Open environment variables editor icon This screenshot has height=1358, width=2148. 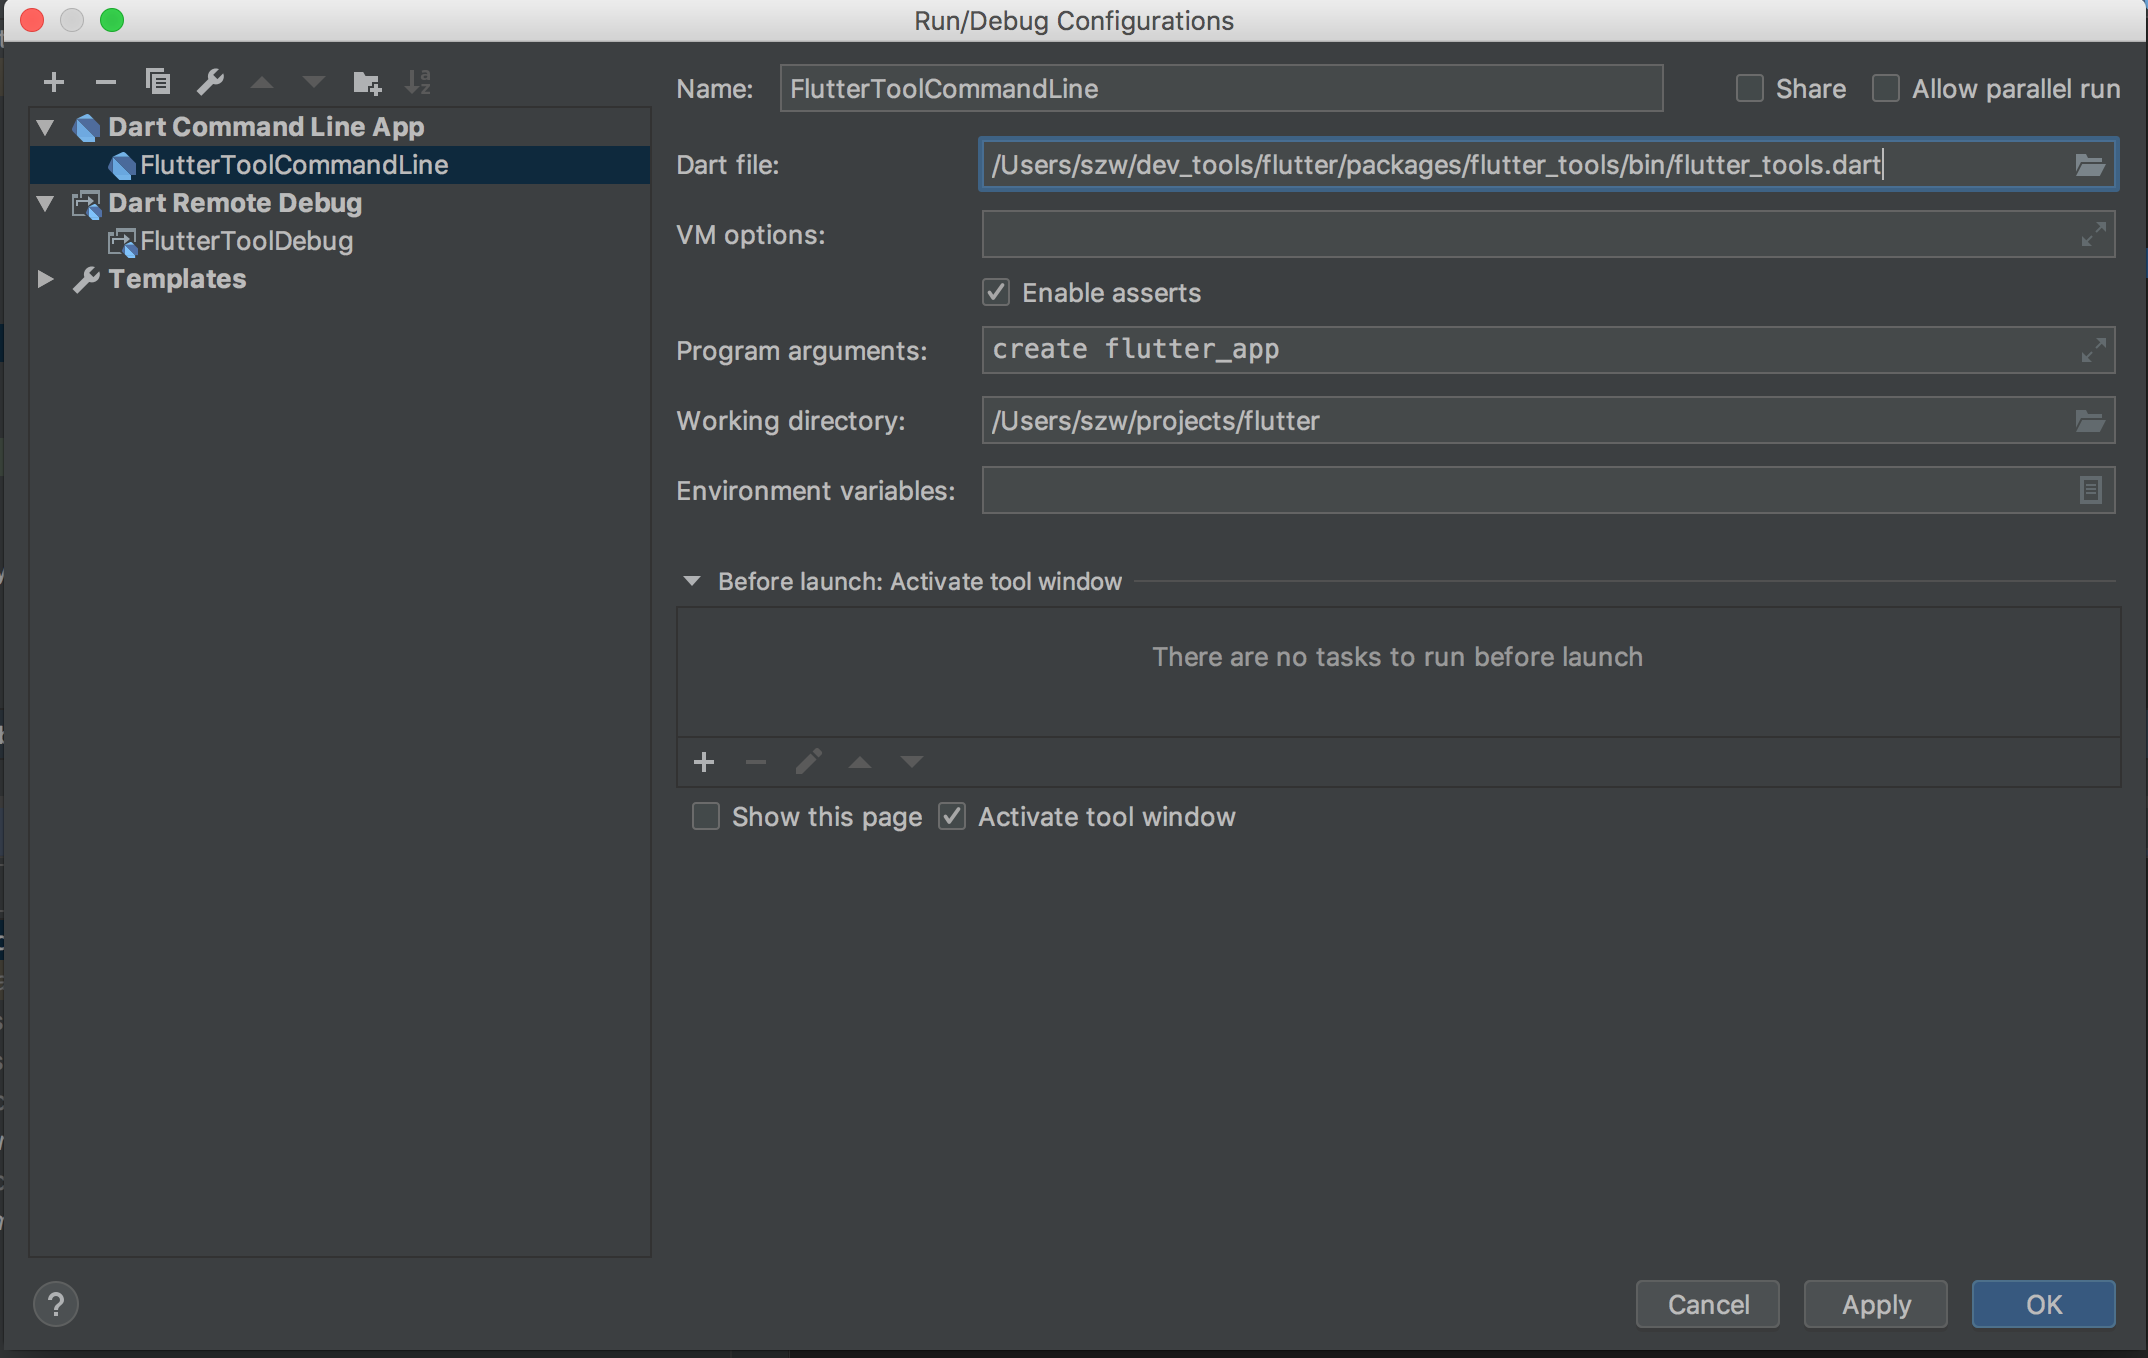click(2090, 491)
